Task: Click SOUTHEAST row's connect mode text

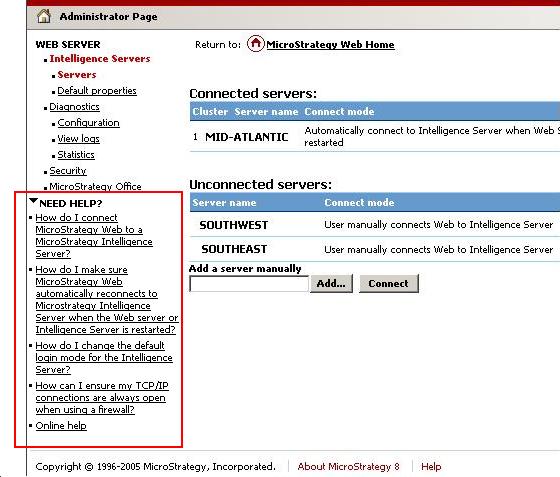Action: click(x=439, y=250)
